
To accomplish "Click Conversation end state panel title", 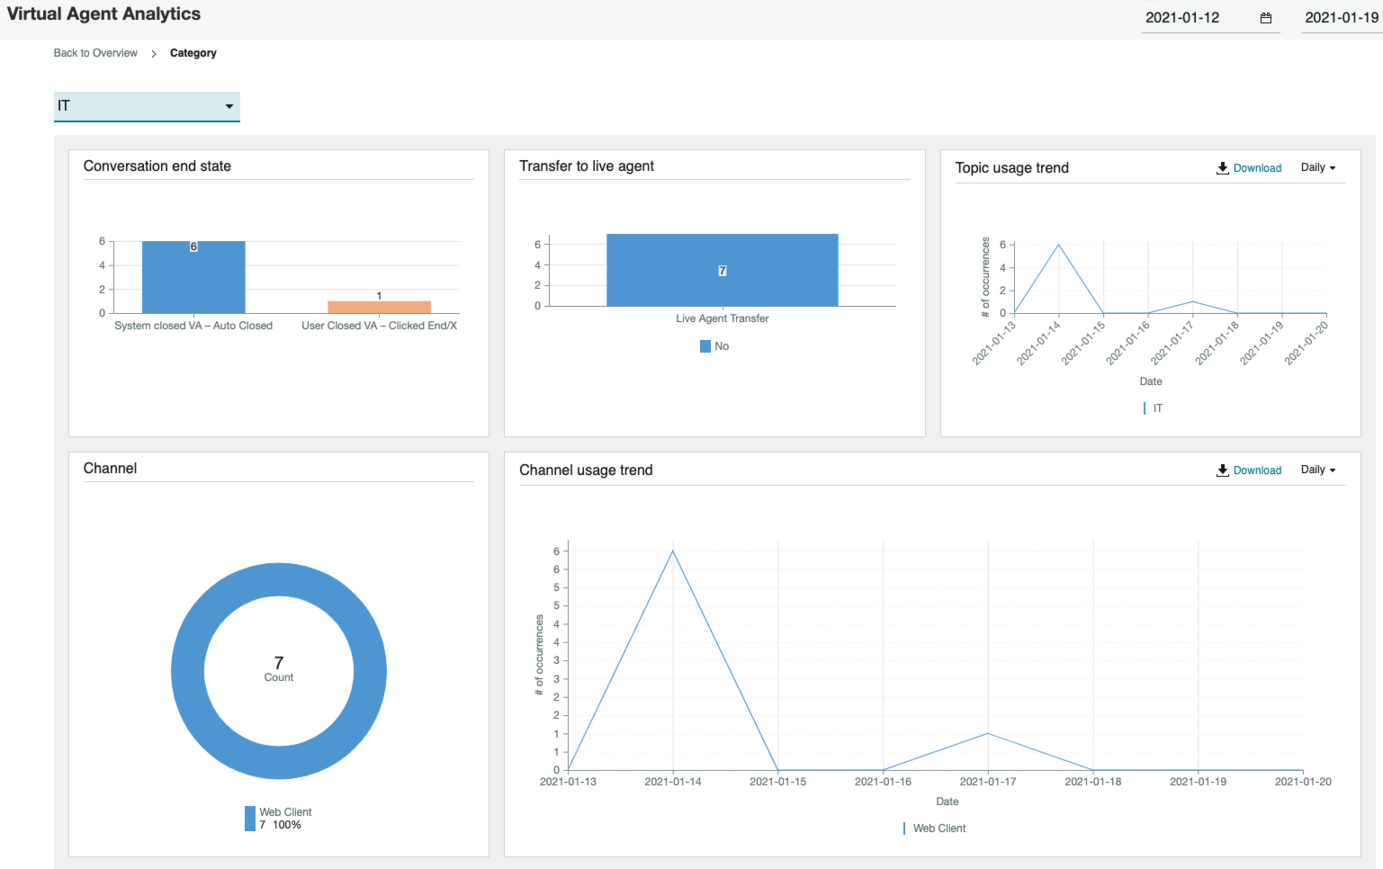I will coord(157,166).
